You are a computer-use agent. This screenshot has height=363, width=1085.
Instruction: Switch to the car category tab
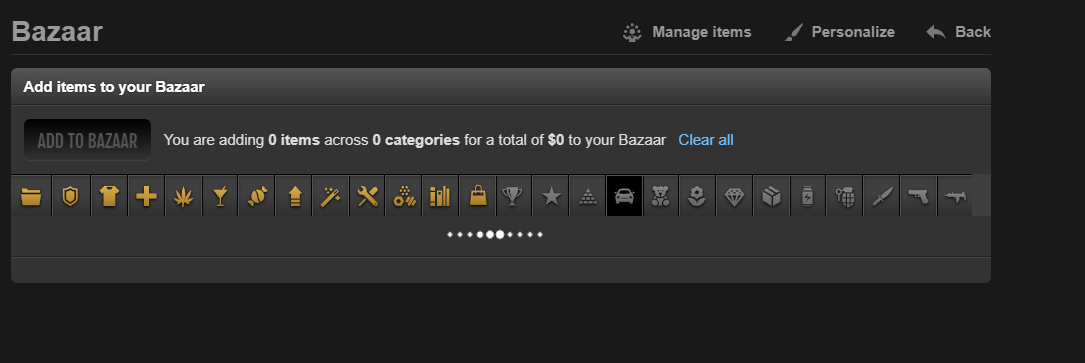pyautogui.click(x=624, y=196)
